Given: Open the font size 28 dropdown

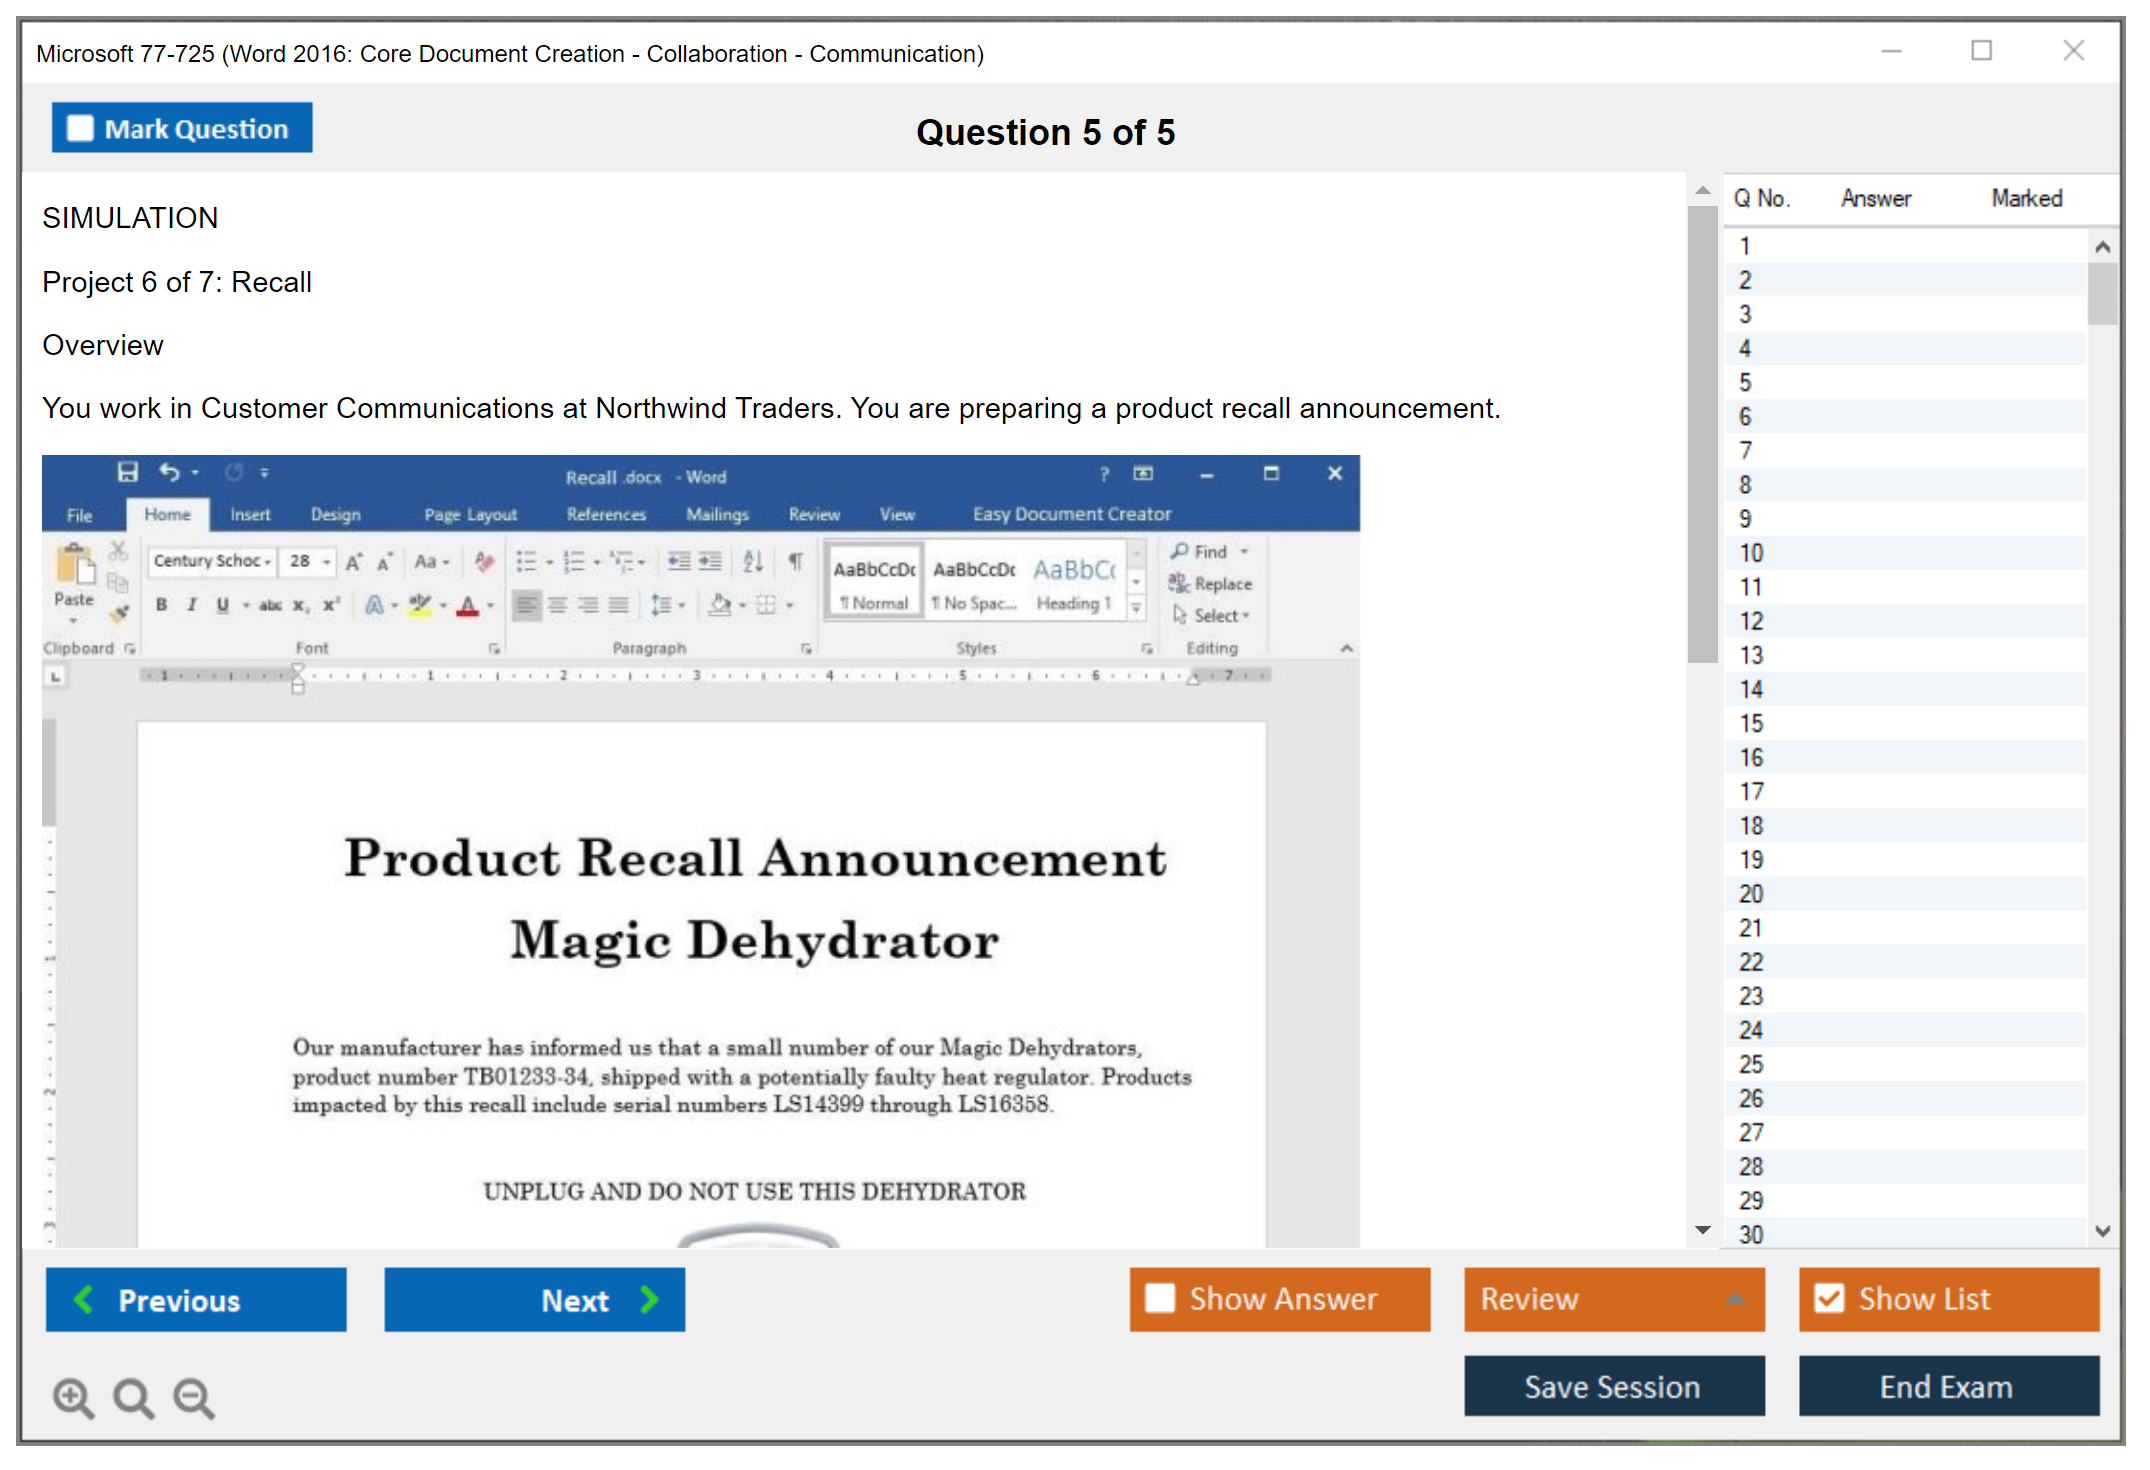Looking at the screenshot, I should pos(326,561).
